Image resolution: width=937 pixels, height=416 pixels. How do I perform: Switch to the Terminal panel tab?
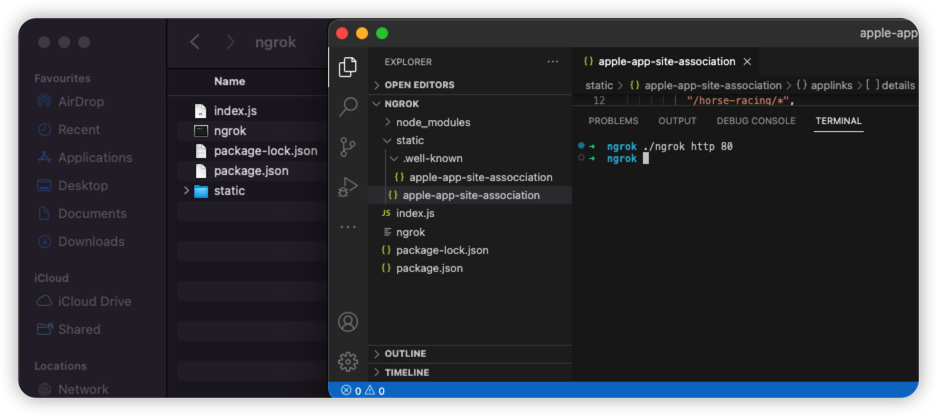(x=838, y=121)
